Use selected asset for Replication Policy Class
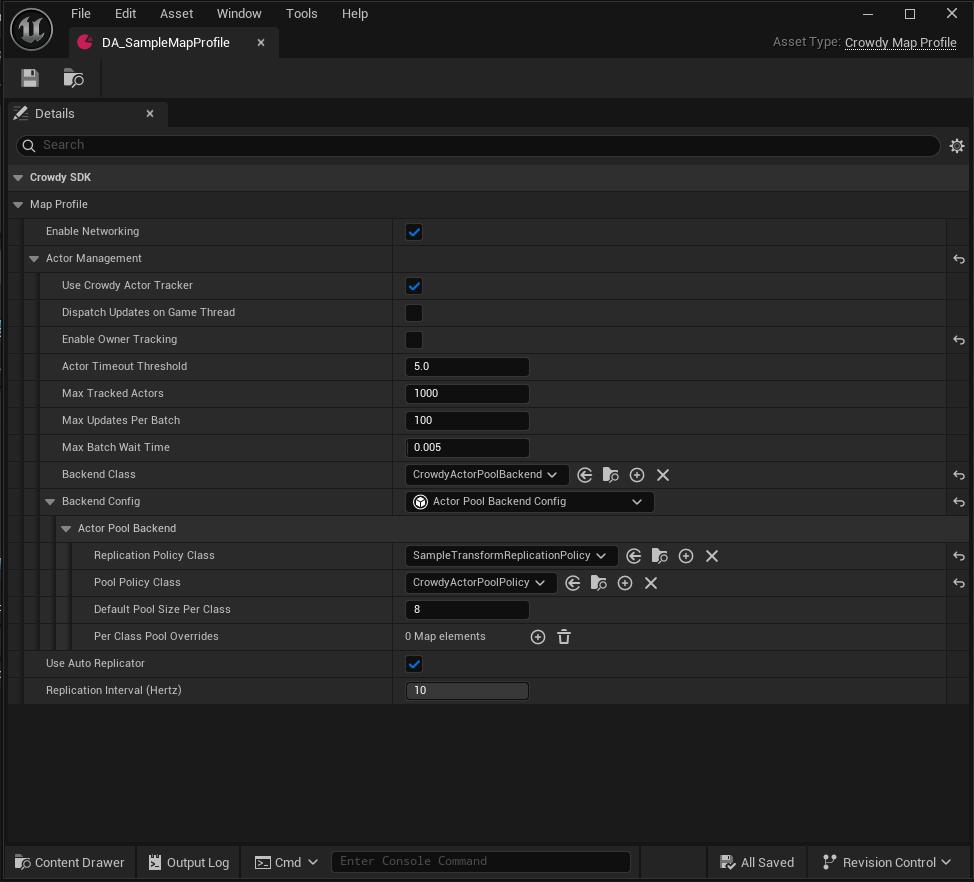Screen dimensions: 974x882 coord(634,556)
